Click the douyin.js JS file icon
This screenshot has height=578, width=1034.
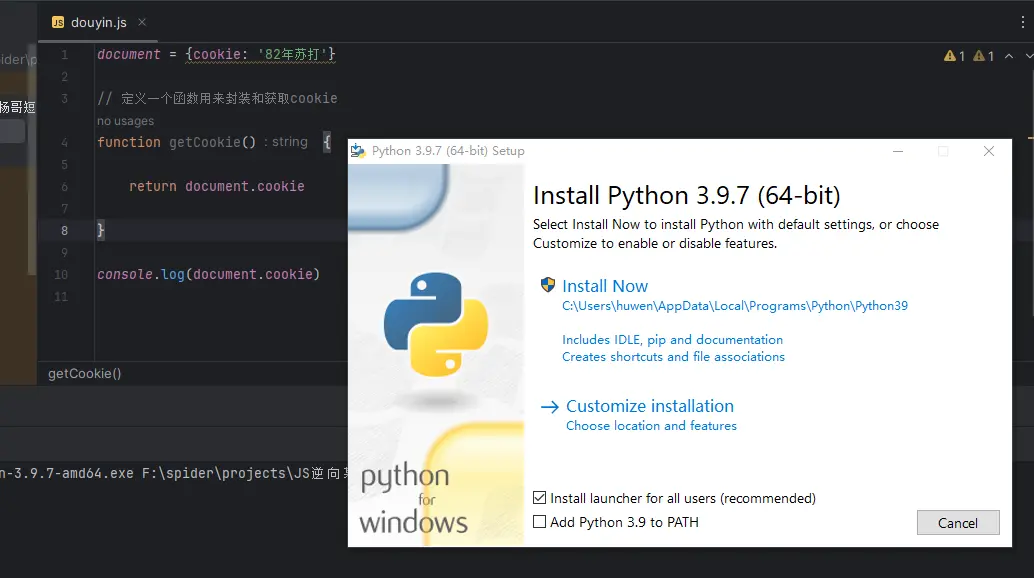point(58,22)
